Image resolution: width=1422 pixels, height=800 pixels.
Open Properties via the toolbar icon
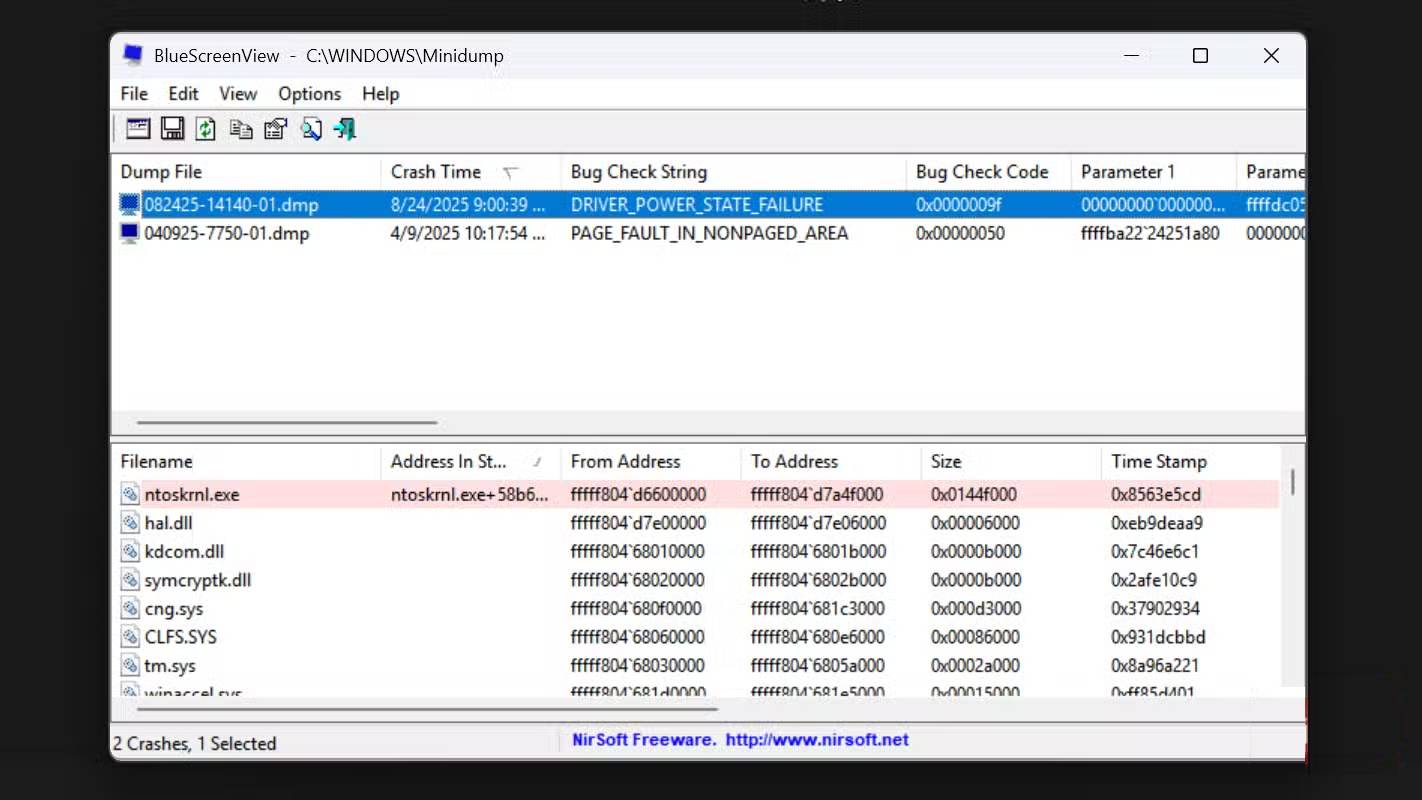(x=275, y=129)
